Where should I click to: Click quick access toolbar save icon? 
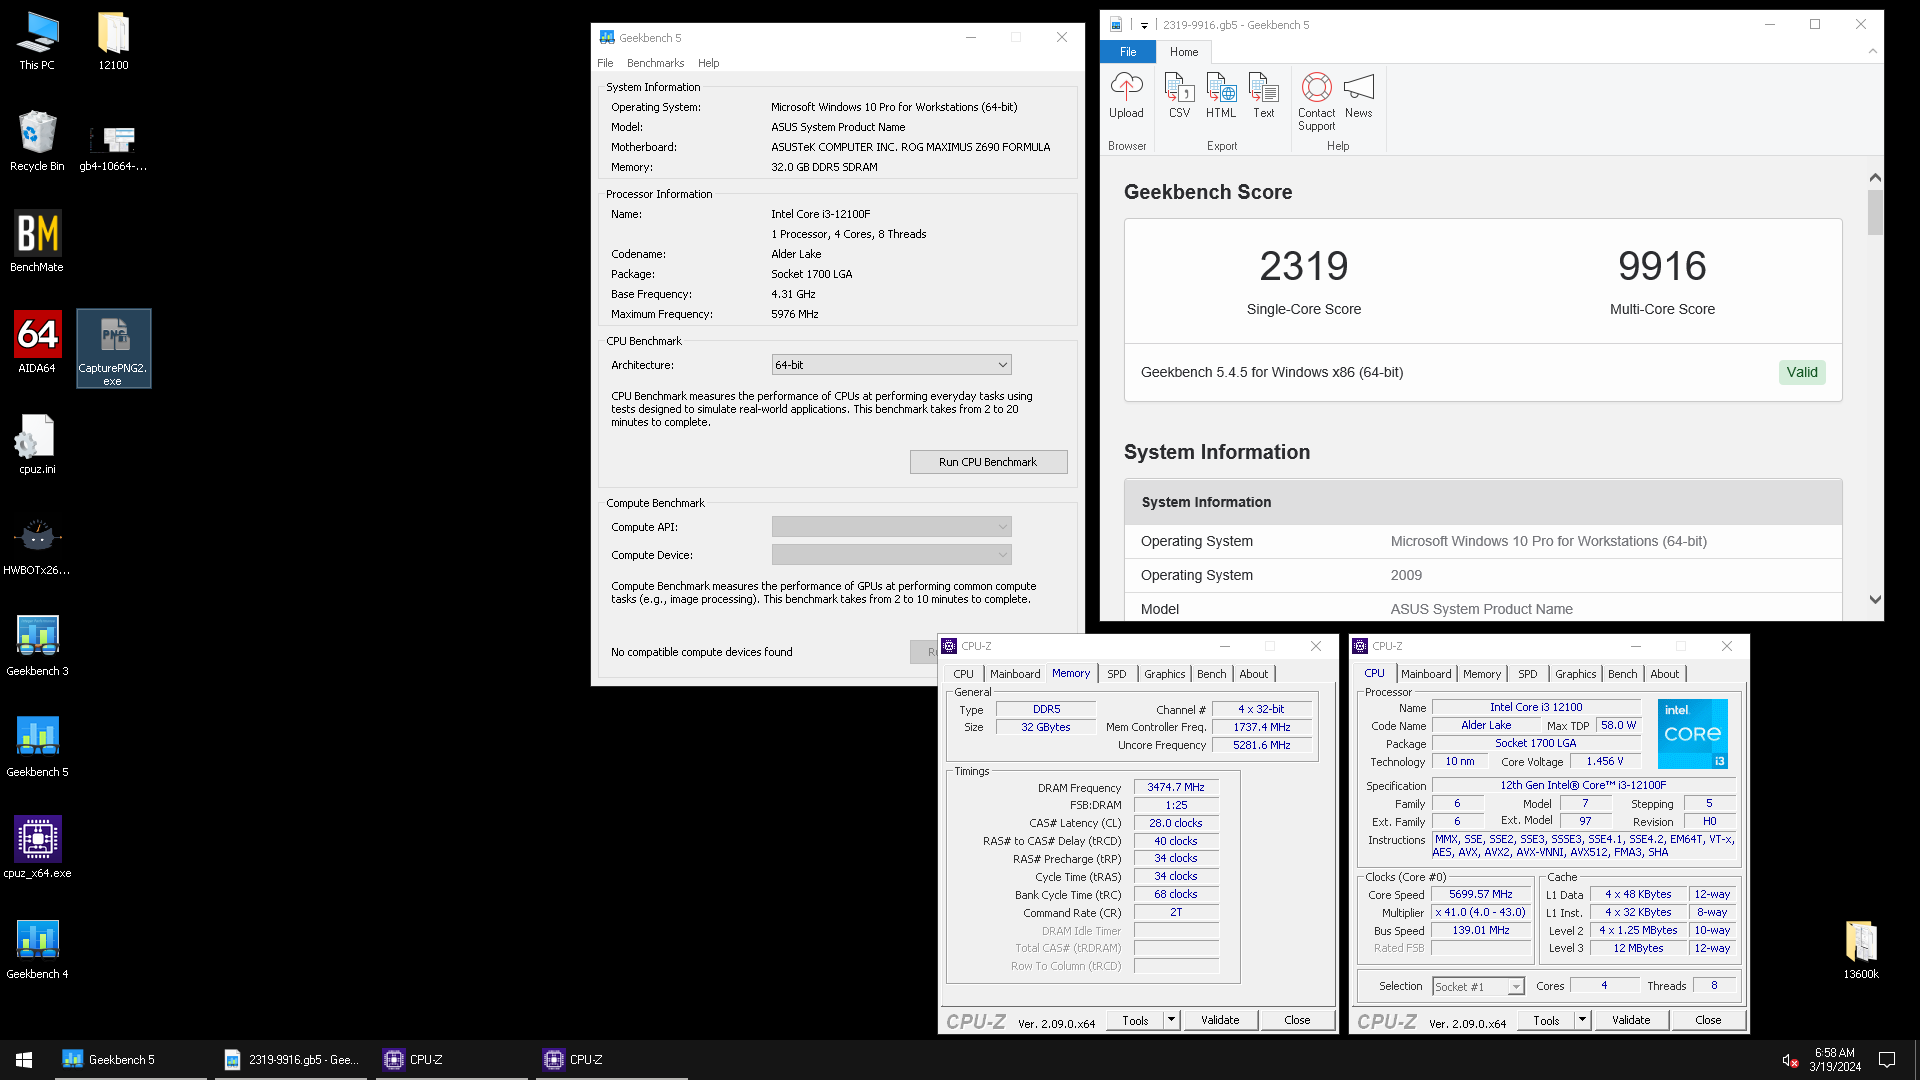(x=1116, y=25)
